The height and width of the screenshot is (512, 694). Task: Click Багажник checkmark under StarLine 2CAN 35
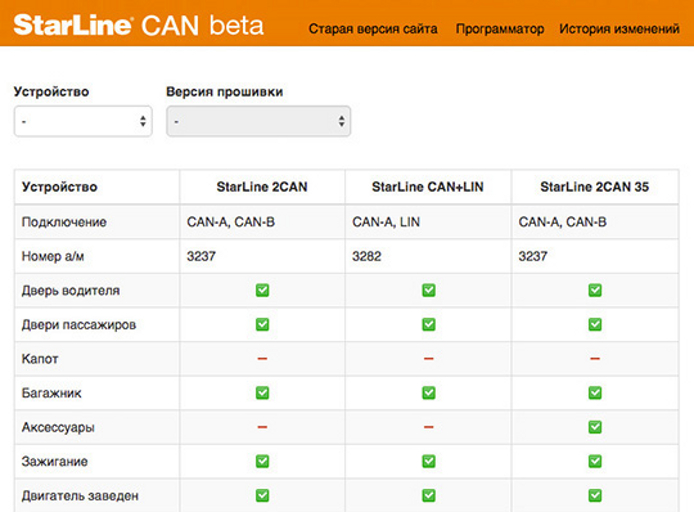coord(595,393)
